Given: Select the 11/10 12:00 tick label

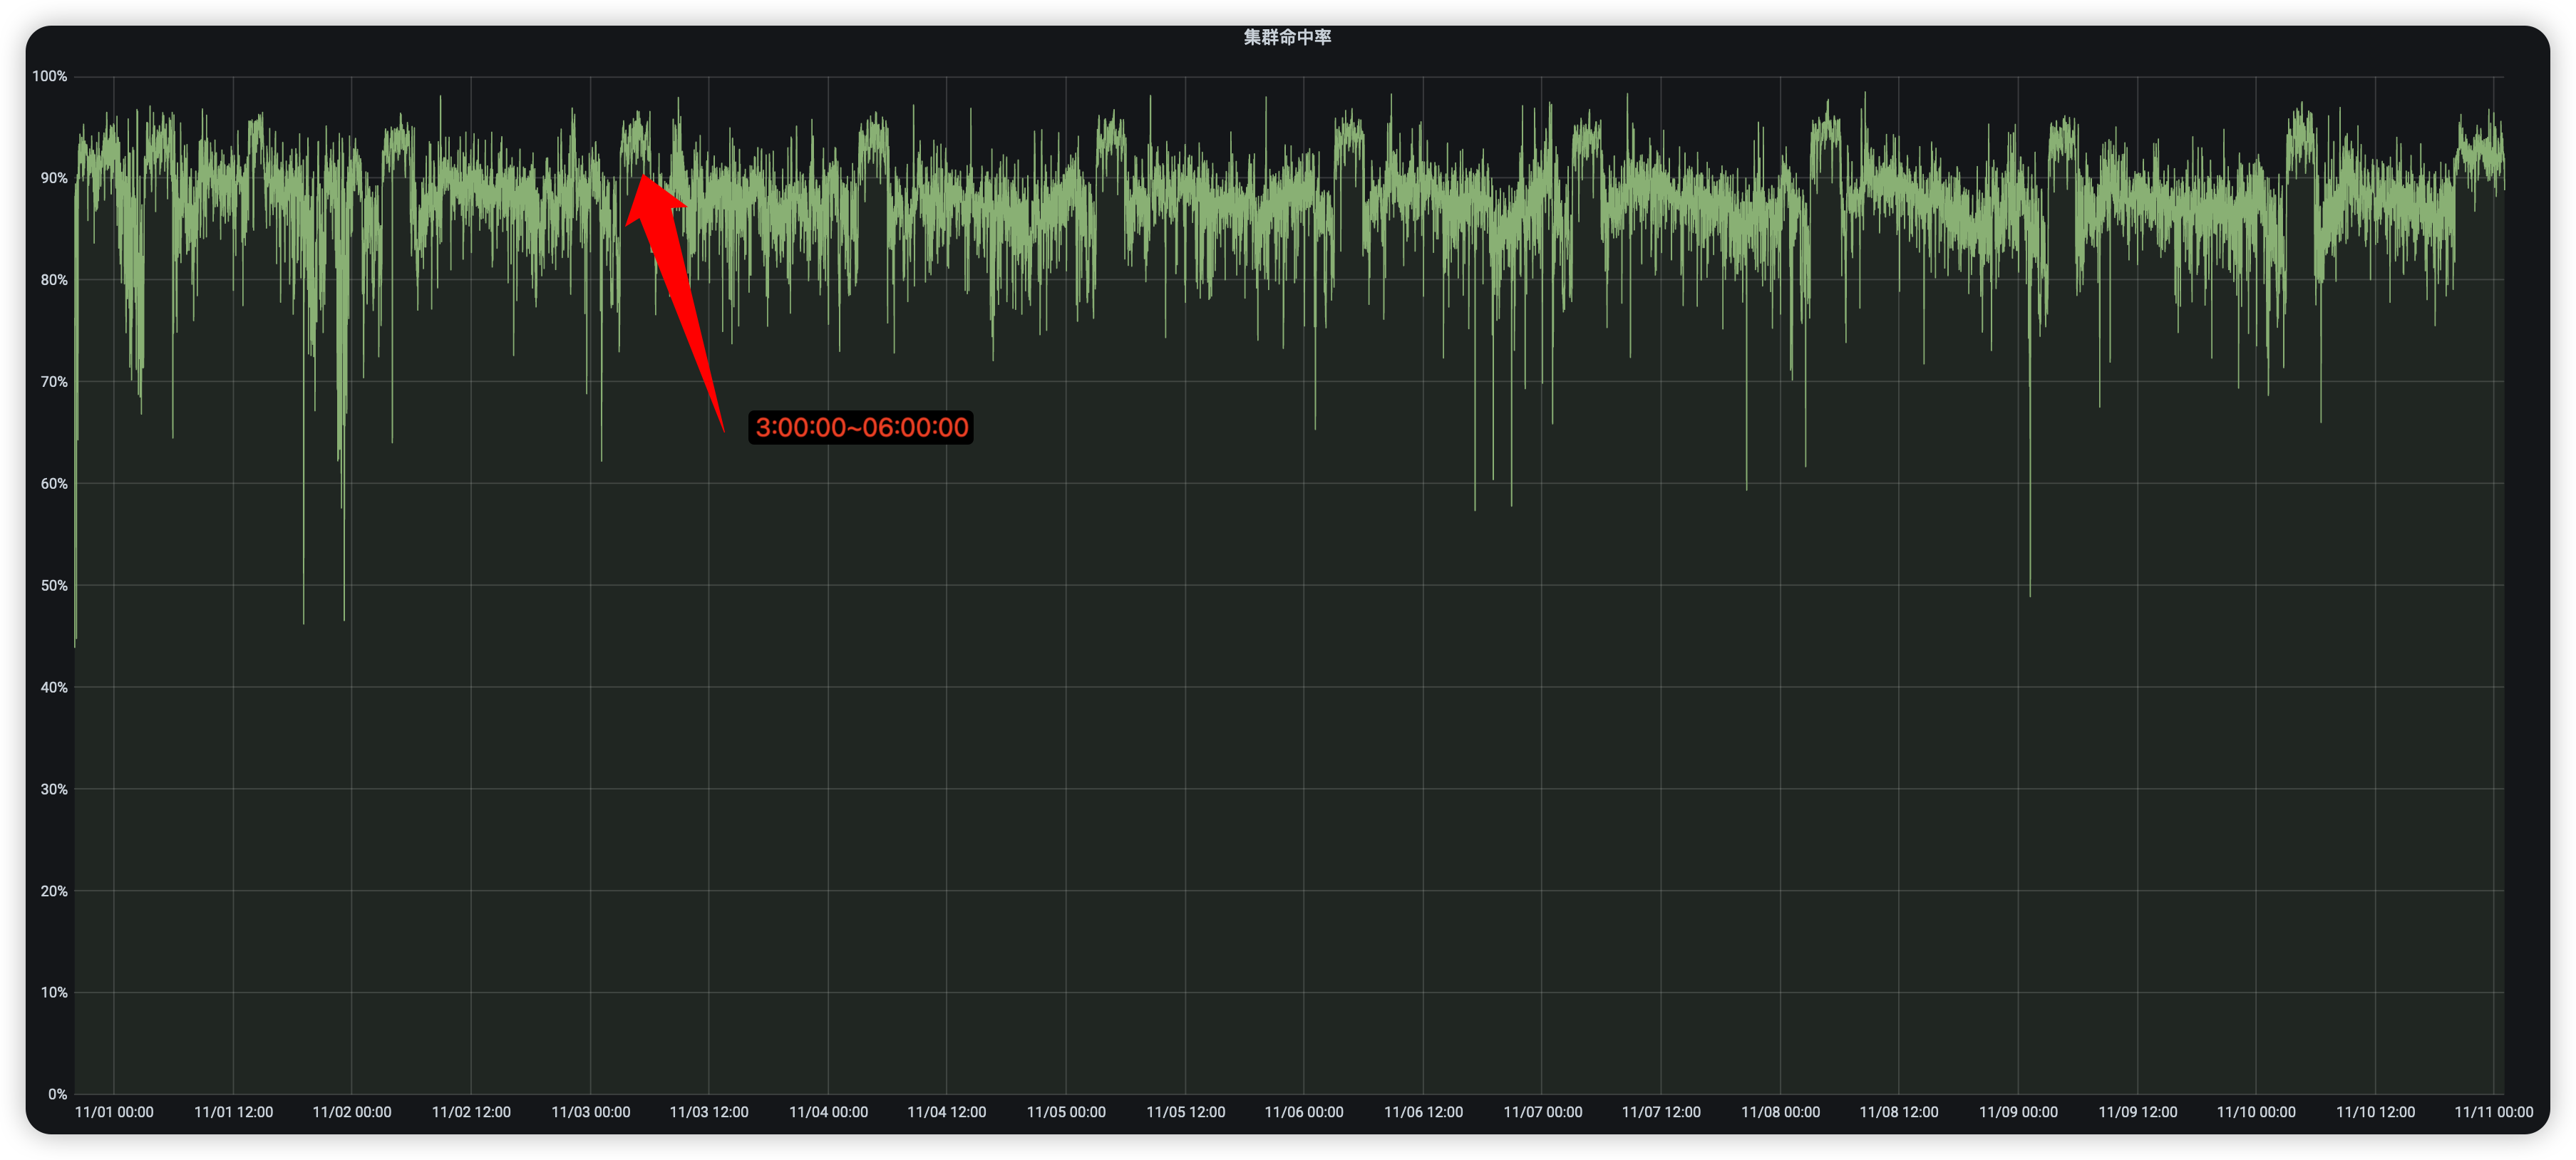Looking at the screenshot, I should click(x=2375, y=1112).
